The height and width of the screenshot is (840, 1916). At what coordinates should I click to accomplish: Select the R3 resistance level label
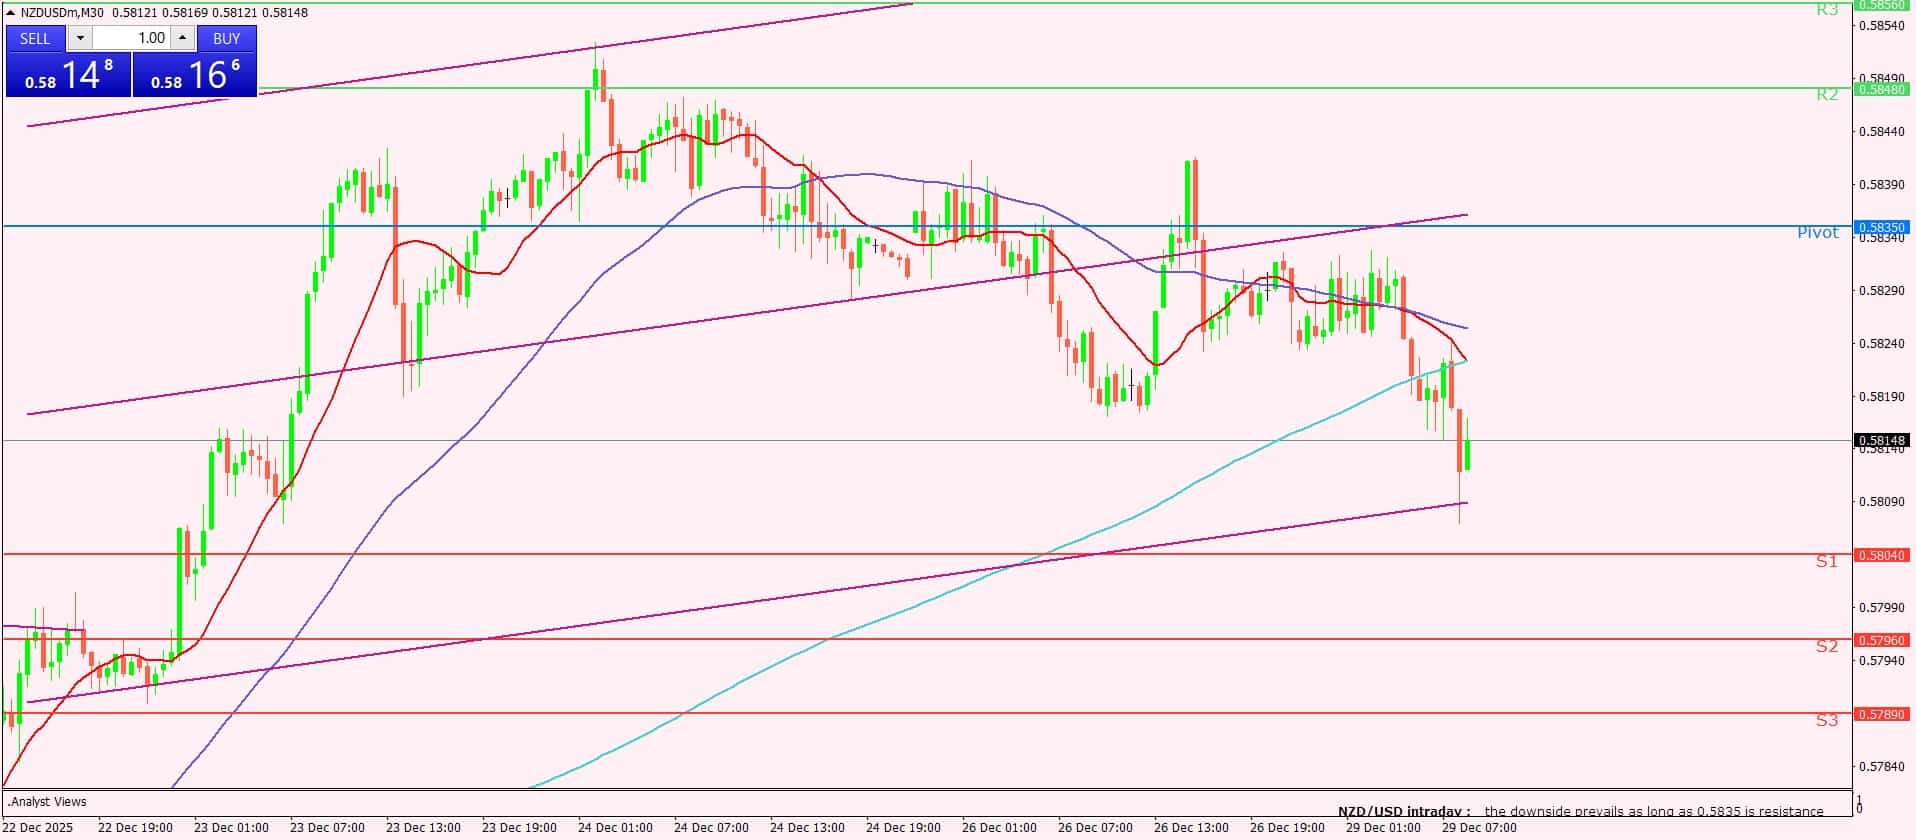pyautogui.click(x=1827, y=10)
